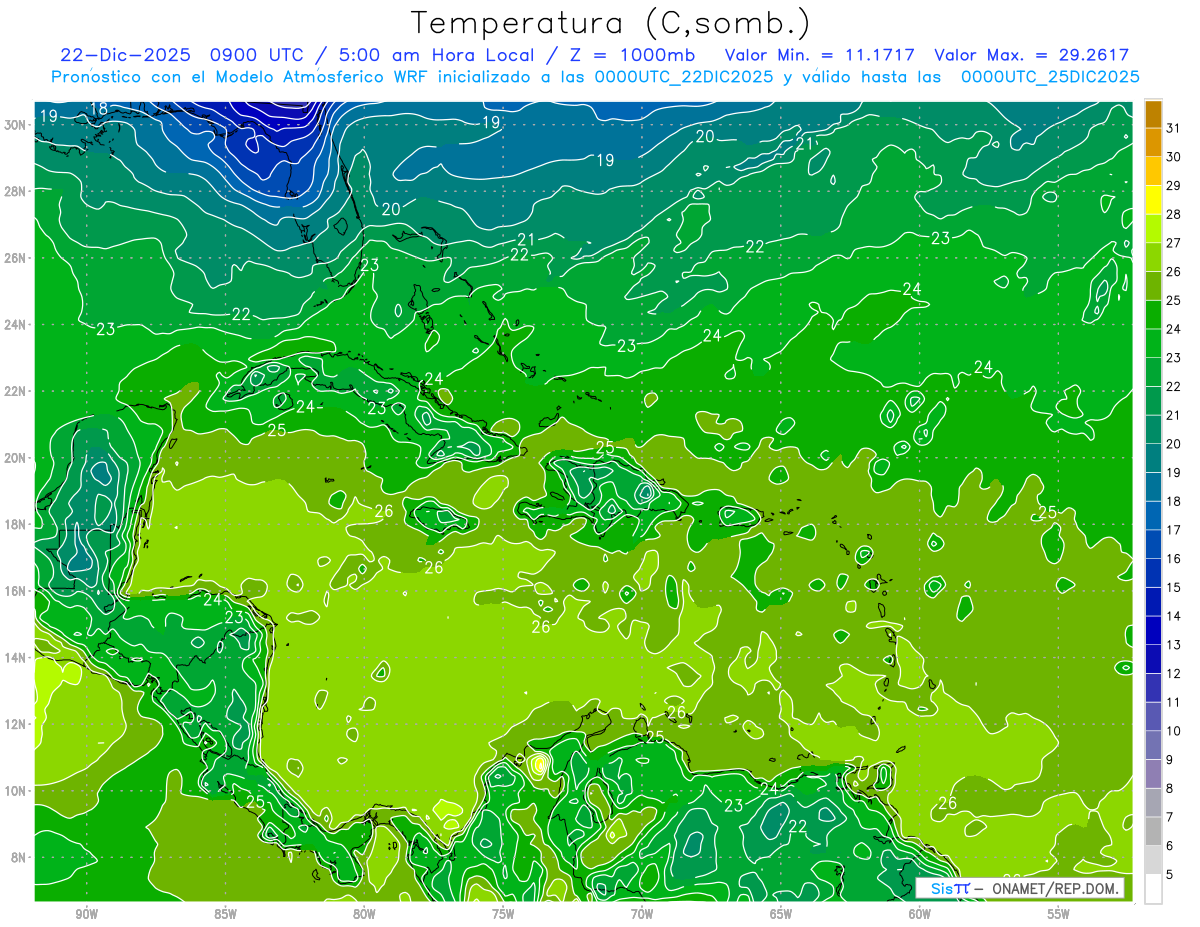Click the '65W' longitude axis label
This screenshot has width=1200, height=927.
[x=781, y=913]
